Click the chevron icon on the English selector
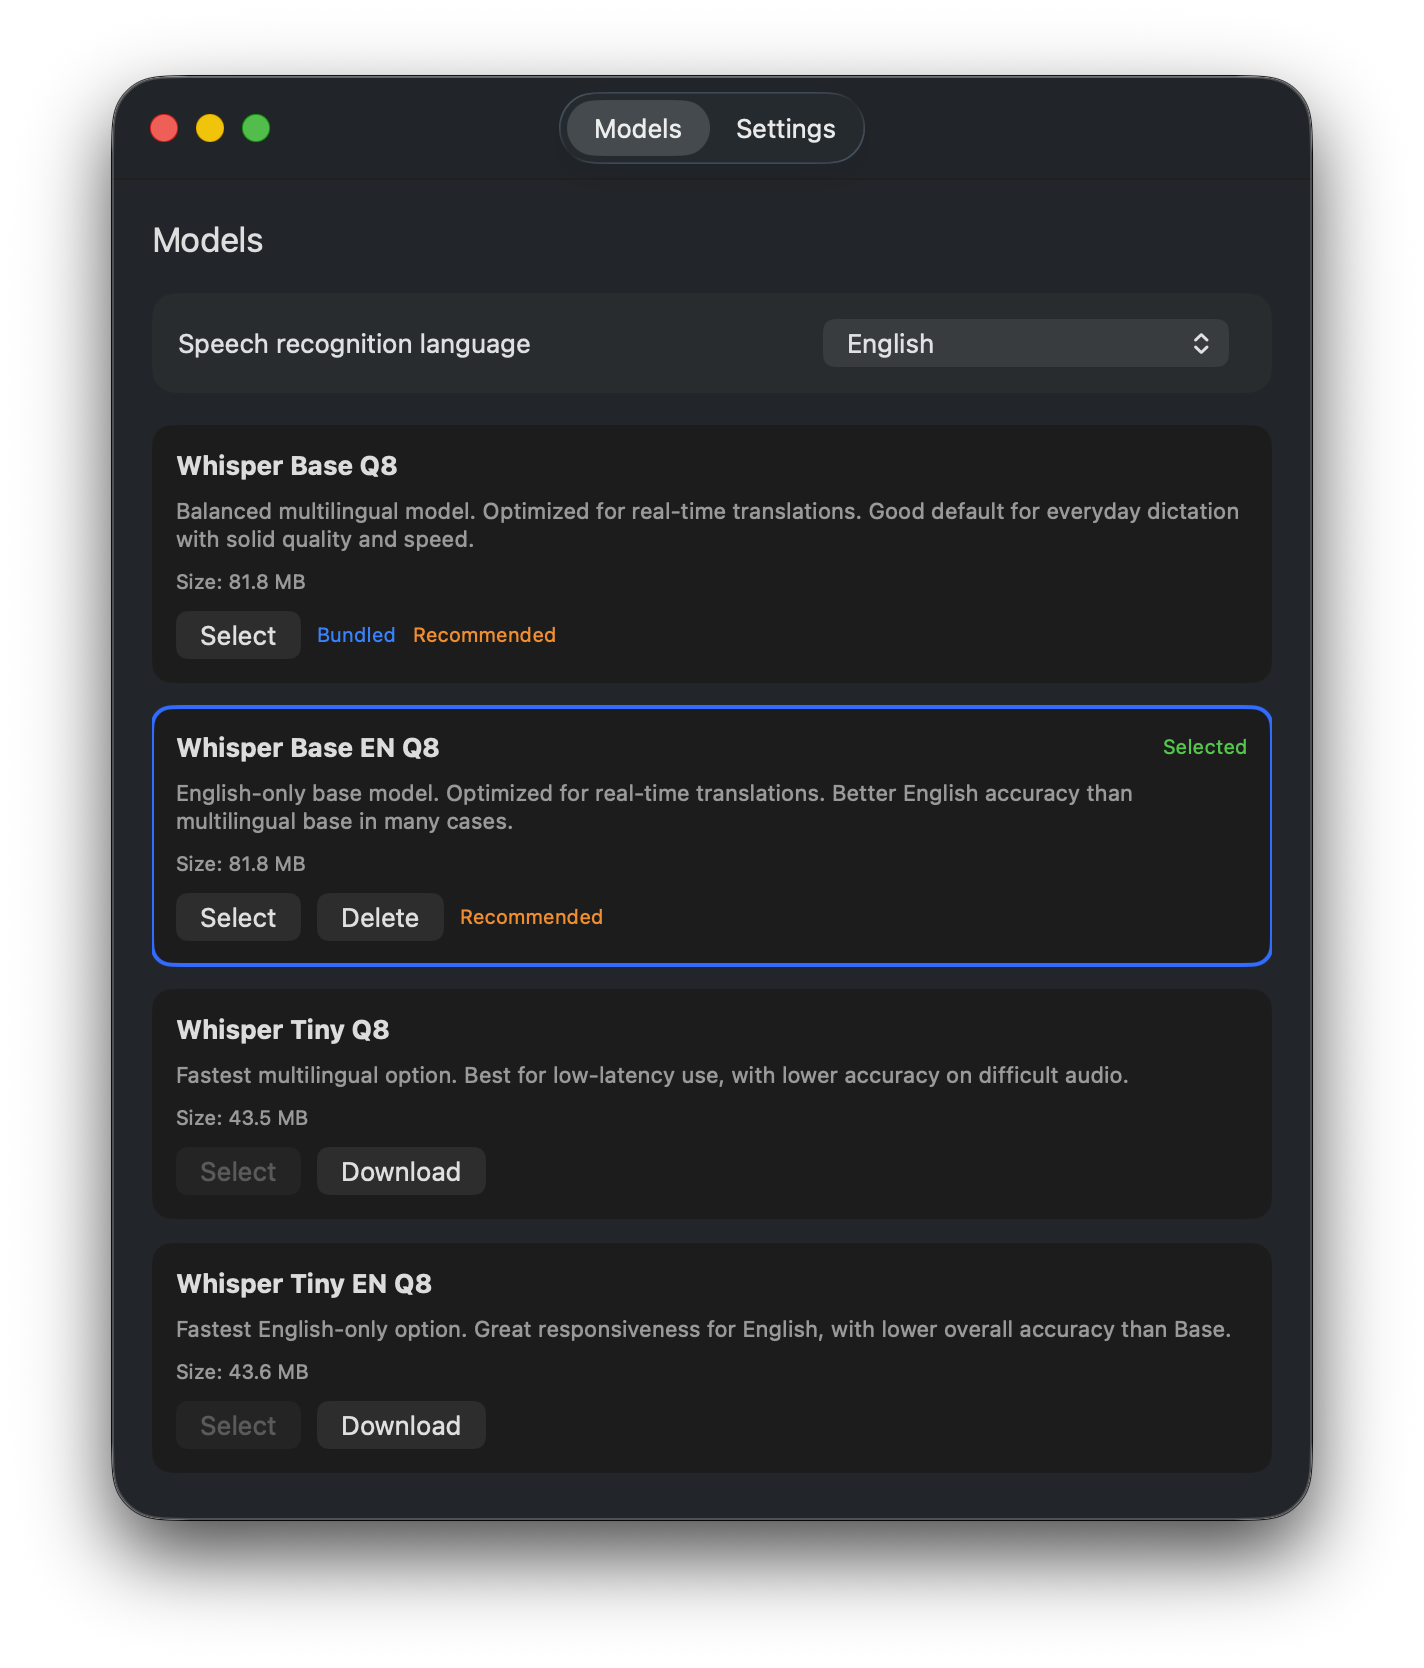 click(1203, 343)
